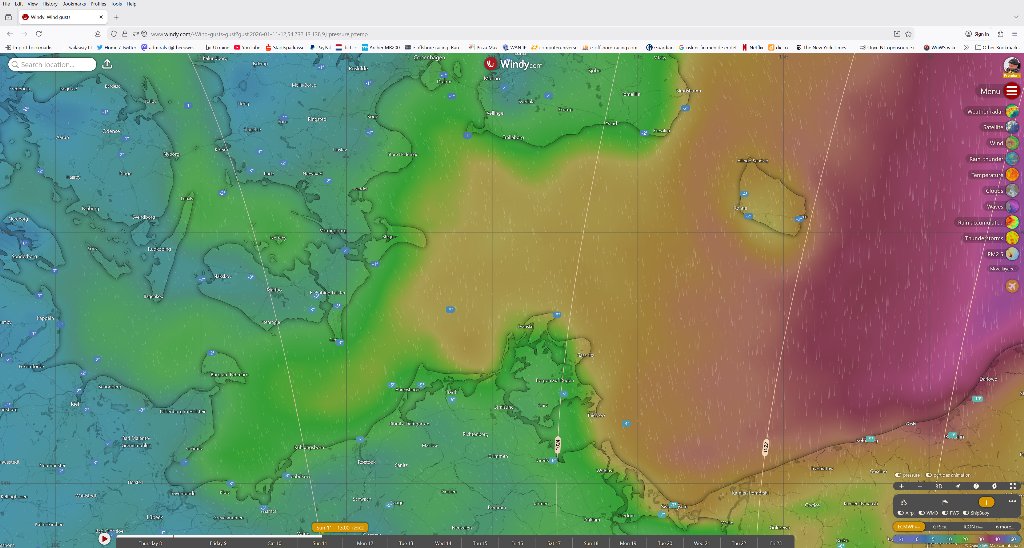The image size is (1024, 548).
Task: Click the Search location input field
Action: pos(55,65)
